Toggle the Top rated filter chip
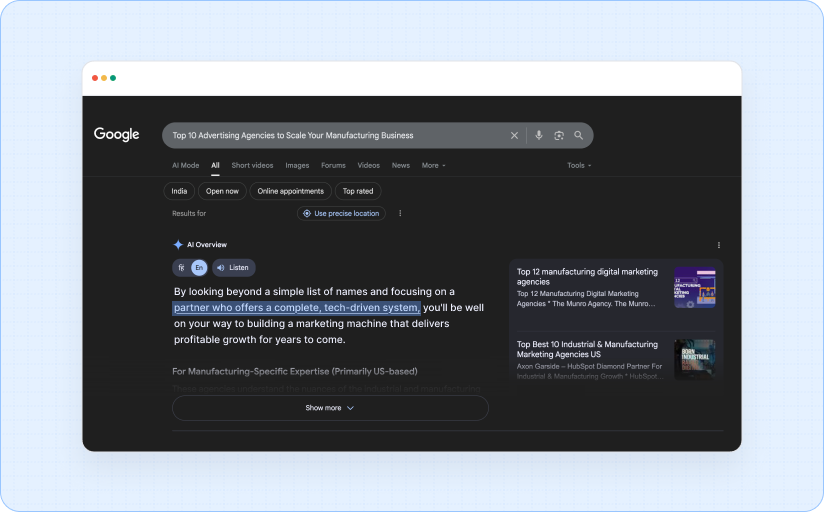 (358, 191)
